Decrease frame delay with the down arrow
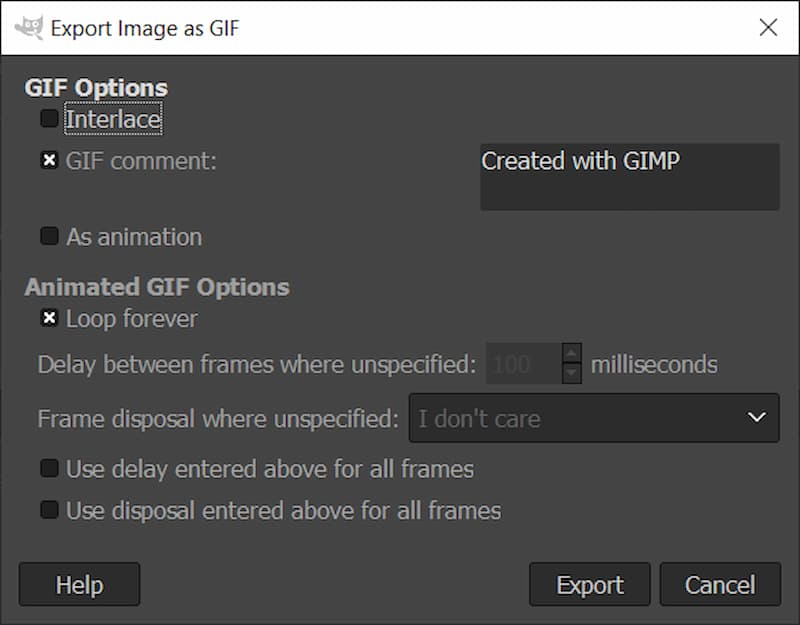This screenshot has height=625, width=800. (571, 374)
